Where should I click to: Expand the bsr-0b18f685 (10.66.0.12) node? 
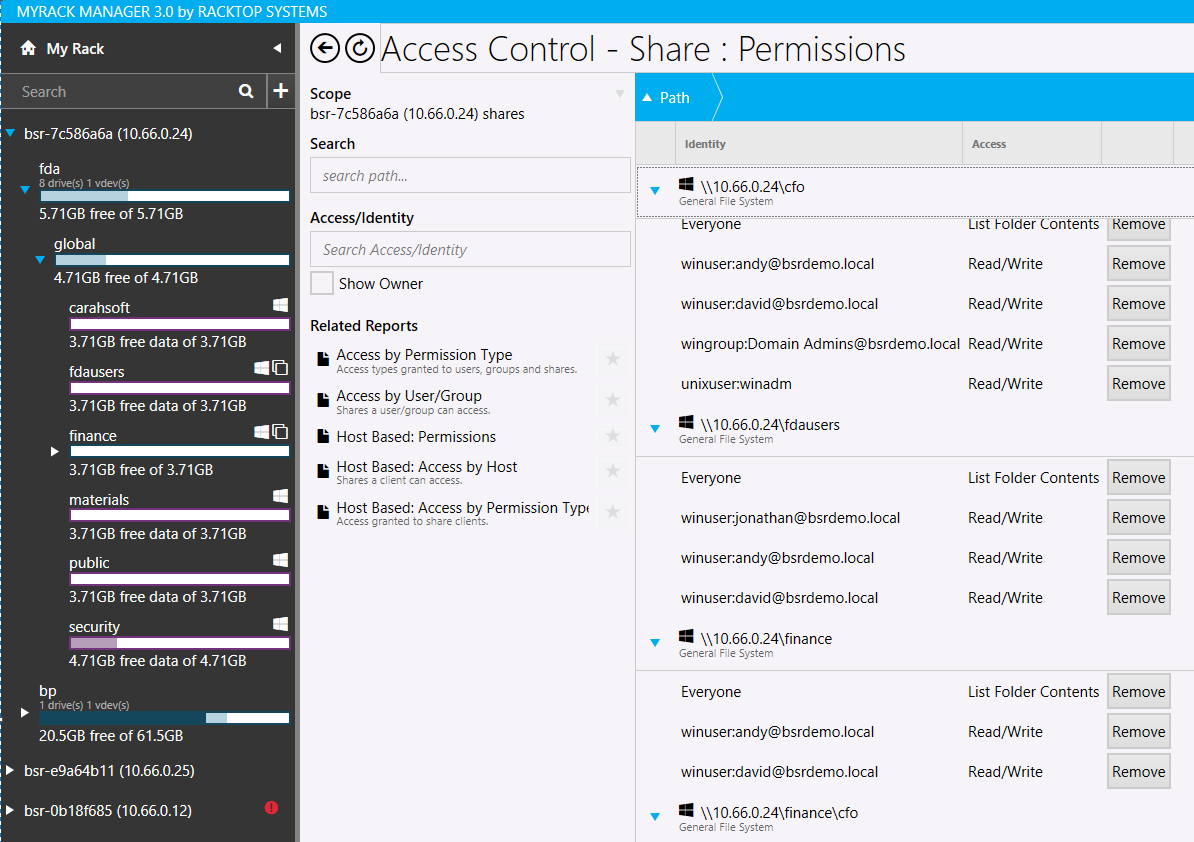click(10, 810)
